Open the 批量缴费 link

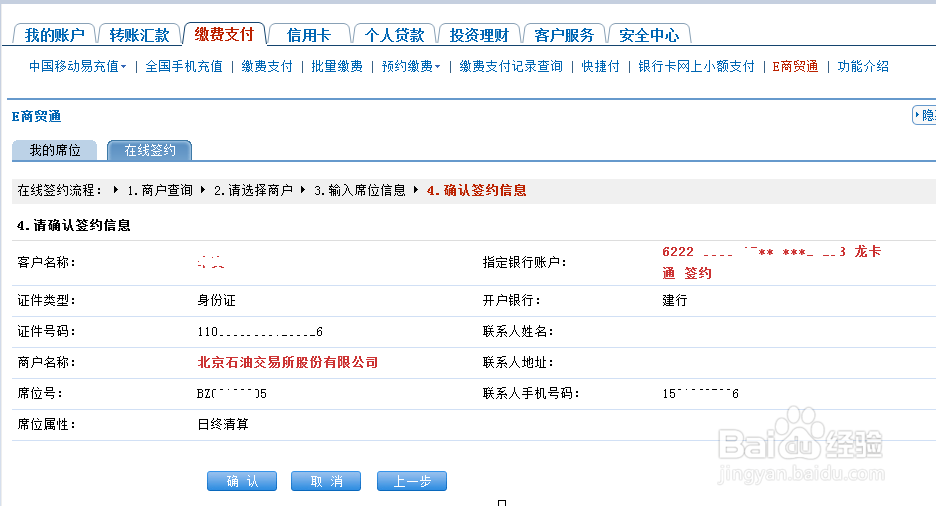pyautogui.click(x=337, y=66)
